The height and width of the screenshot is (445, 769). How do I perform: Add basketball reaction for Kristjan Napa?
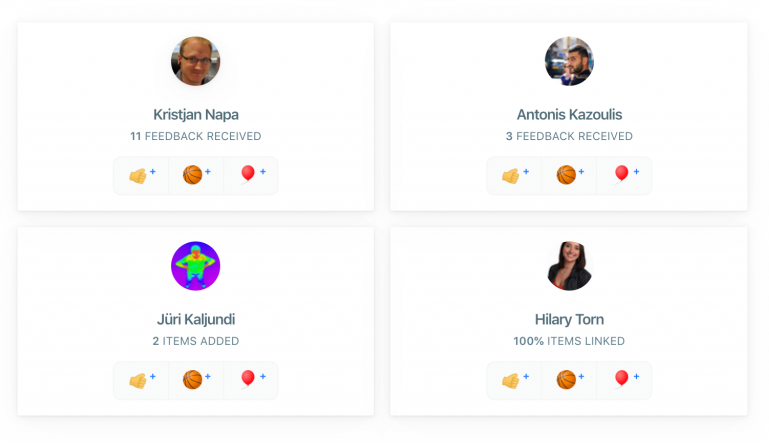pyautogui.click(x=196, y=176)
